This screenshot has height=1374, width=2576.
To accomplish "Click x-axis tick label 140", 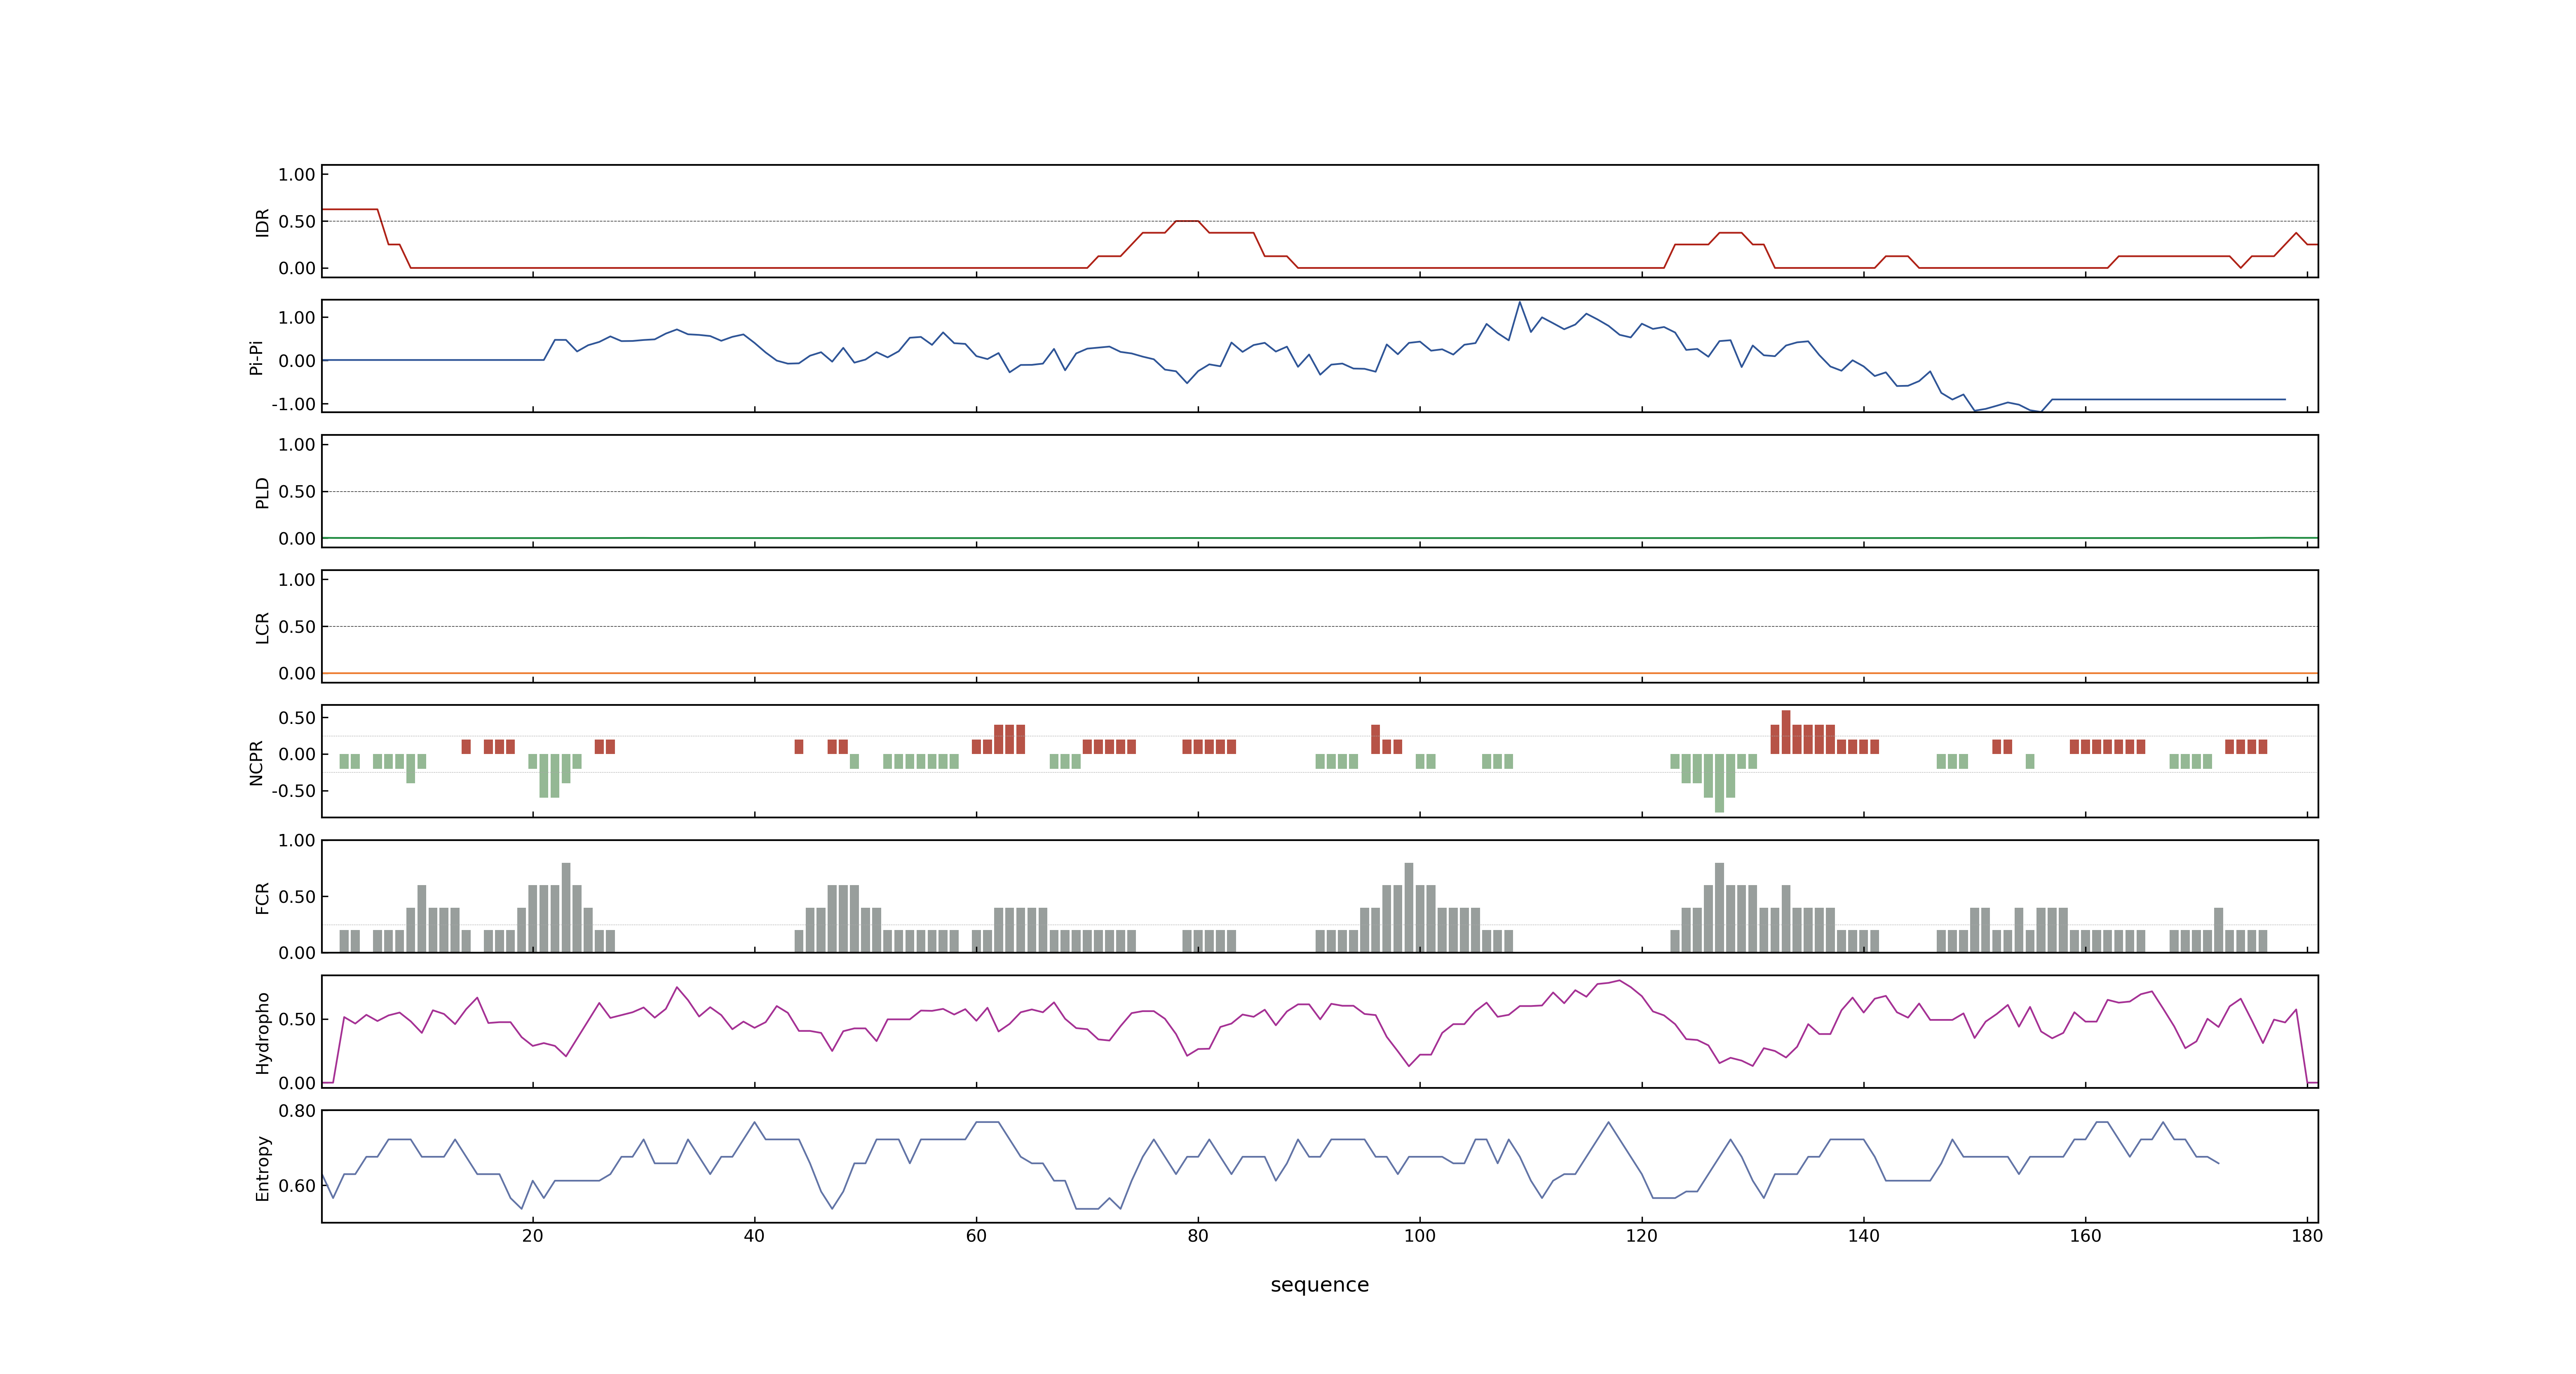I will (x=1864, y=1235).
